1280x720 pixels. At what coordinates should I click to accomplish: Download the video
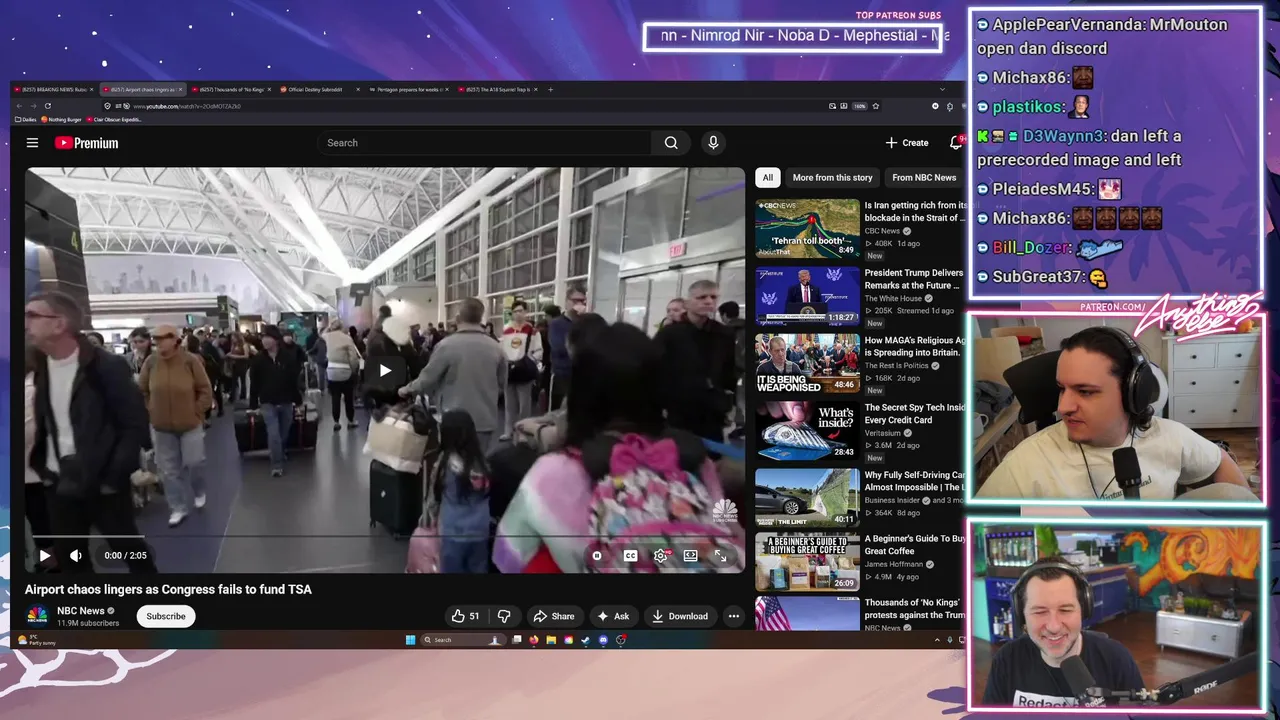pyautogui.click(x=680, y=616)
